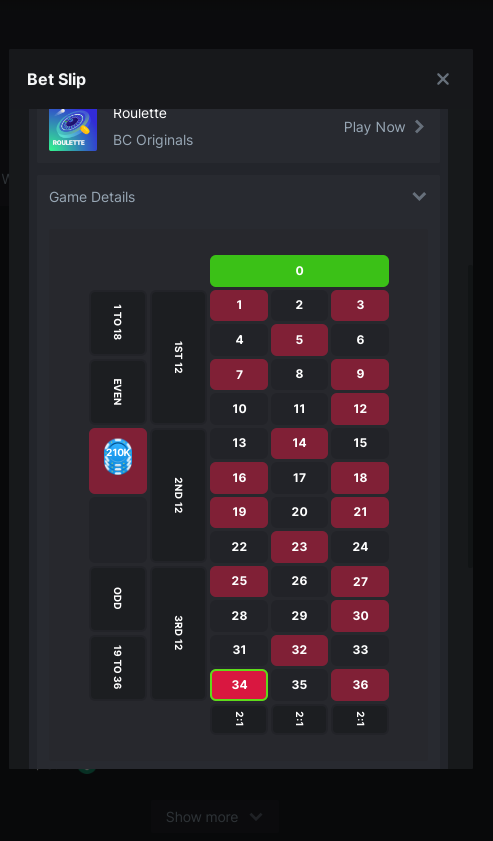Screen dimensions: 493x841
Task: Collapse the Game Details section
Action: [419, 196]
